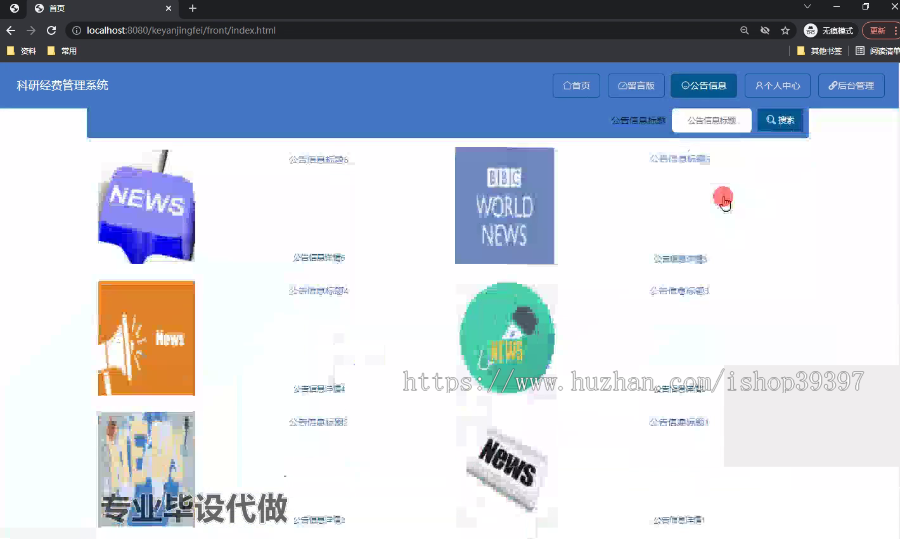Open the 常用 bookmarks folder
Image resolution: width=900 pixels, height=539 pixels.
point(62,51)
